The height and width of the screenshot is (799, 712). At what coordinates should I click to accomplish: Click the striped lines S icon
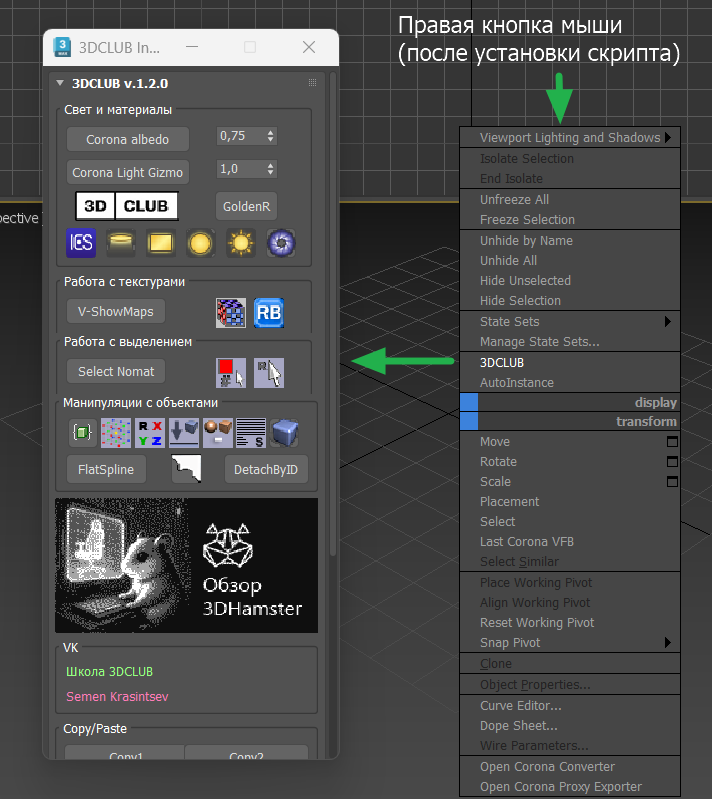pyautogui.click(x=251, y=433)
